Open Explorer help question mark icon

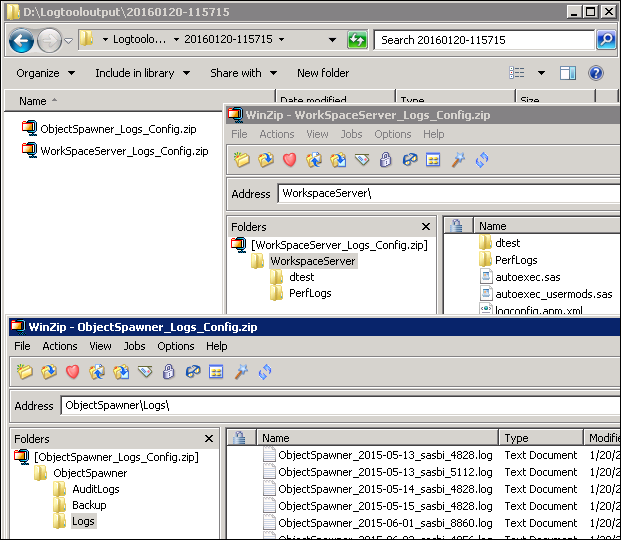(x=596, y=73)
